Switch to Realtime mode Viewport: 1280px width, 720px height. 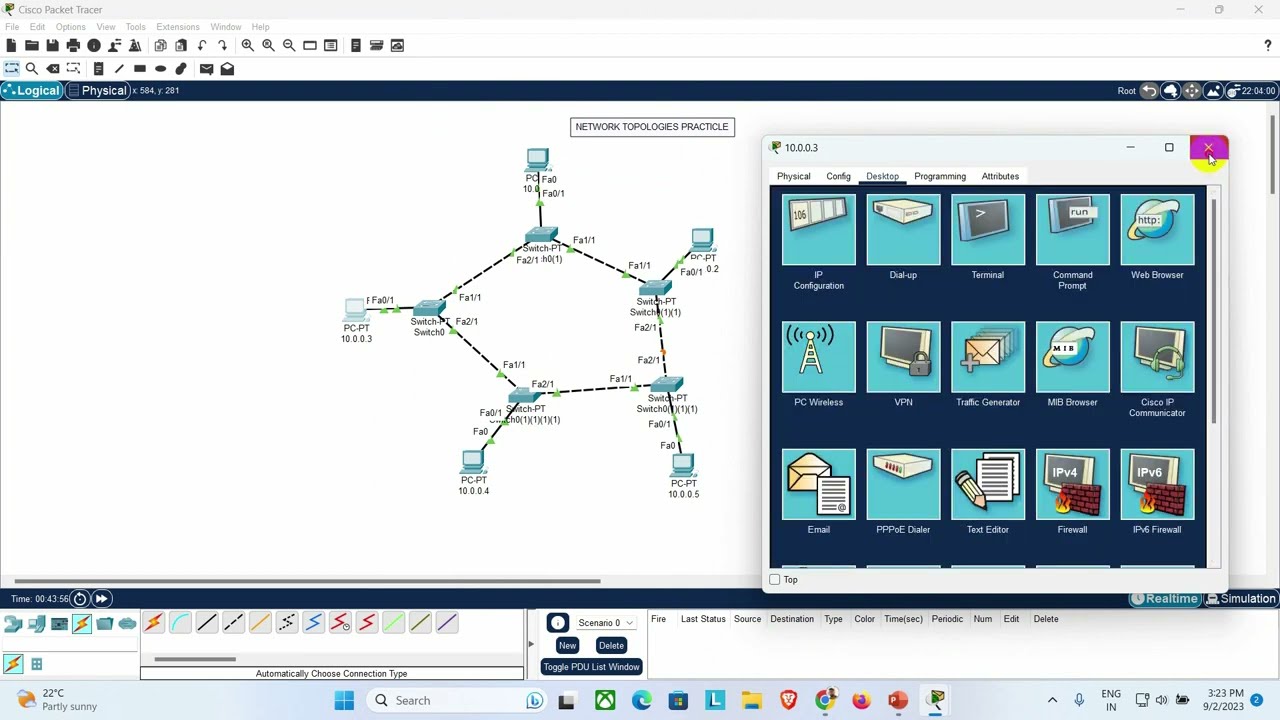point(1164,599)
